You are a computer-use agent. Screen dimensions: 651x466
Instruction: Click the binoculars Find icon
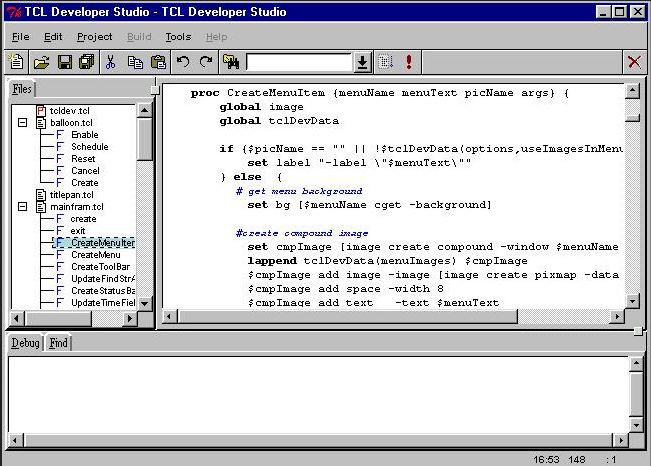(231, 62)
